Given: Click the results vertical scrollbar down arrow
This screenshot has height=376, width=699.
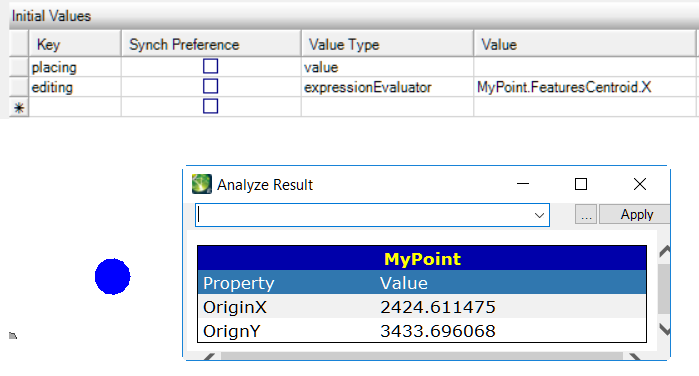Looking at the screenshot, I should coord(664,330).
